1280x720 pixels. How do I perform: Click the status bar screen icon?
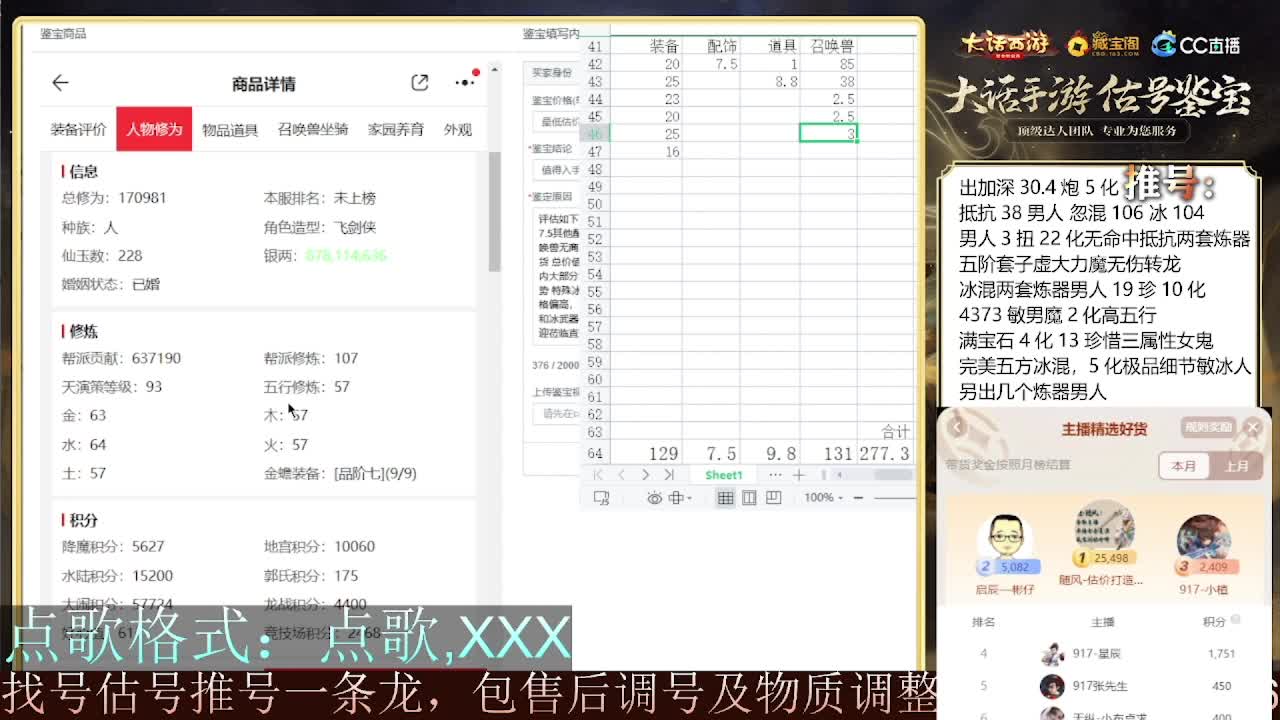[x=601, y=498]
